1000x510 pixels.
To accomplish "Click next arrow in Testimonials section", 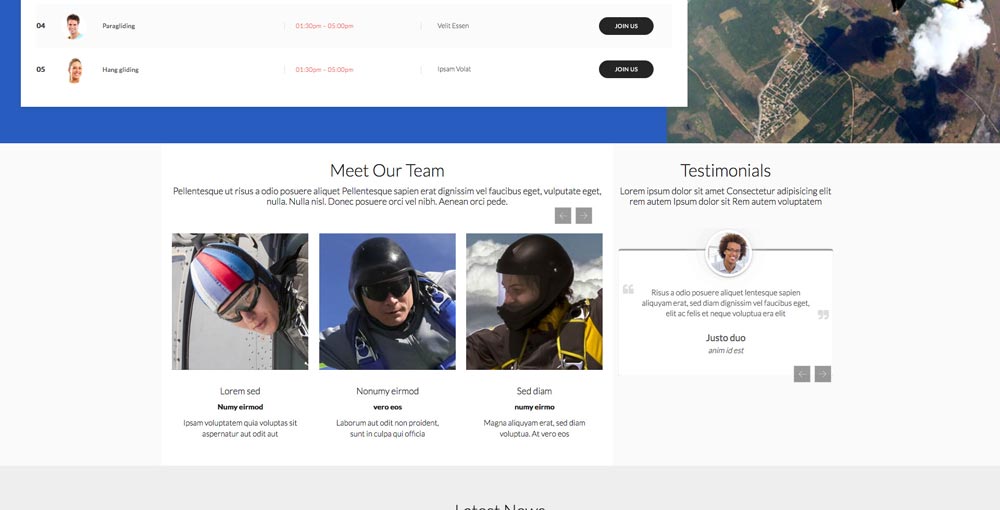I will tap(823, 374).
